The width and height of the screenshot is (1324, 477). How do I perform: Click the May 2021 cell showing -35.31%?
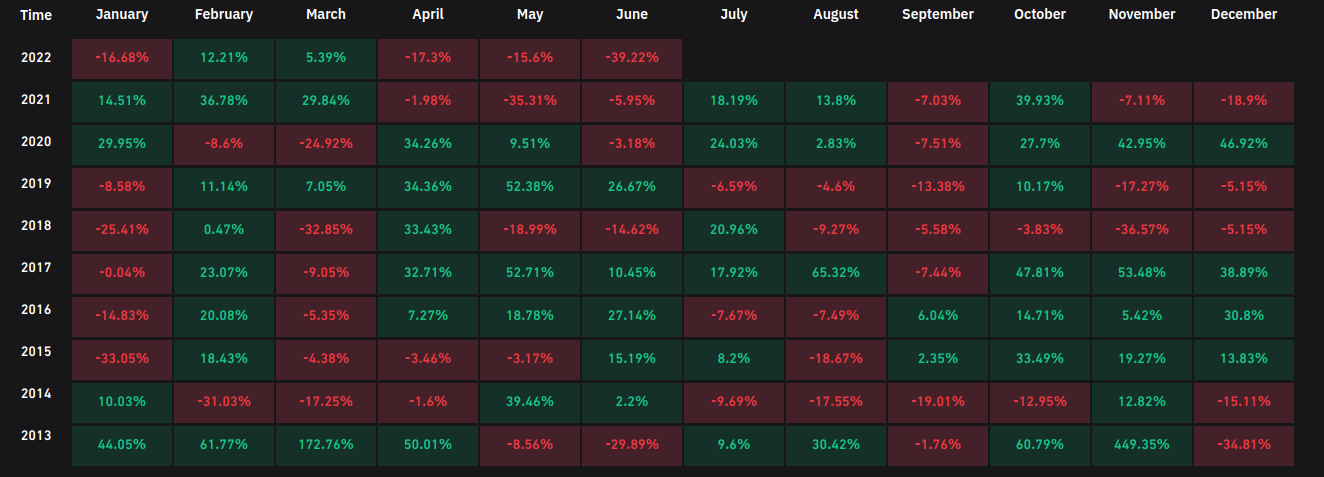pyautogui.click(x=529, y=101)
